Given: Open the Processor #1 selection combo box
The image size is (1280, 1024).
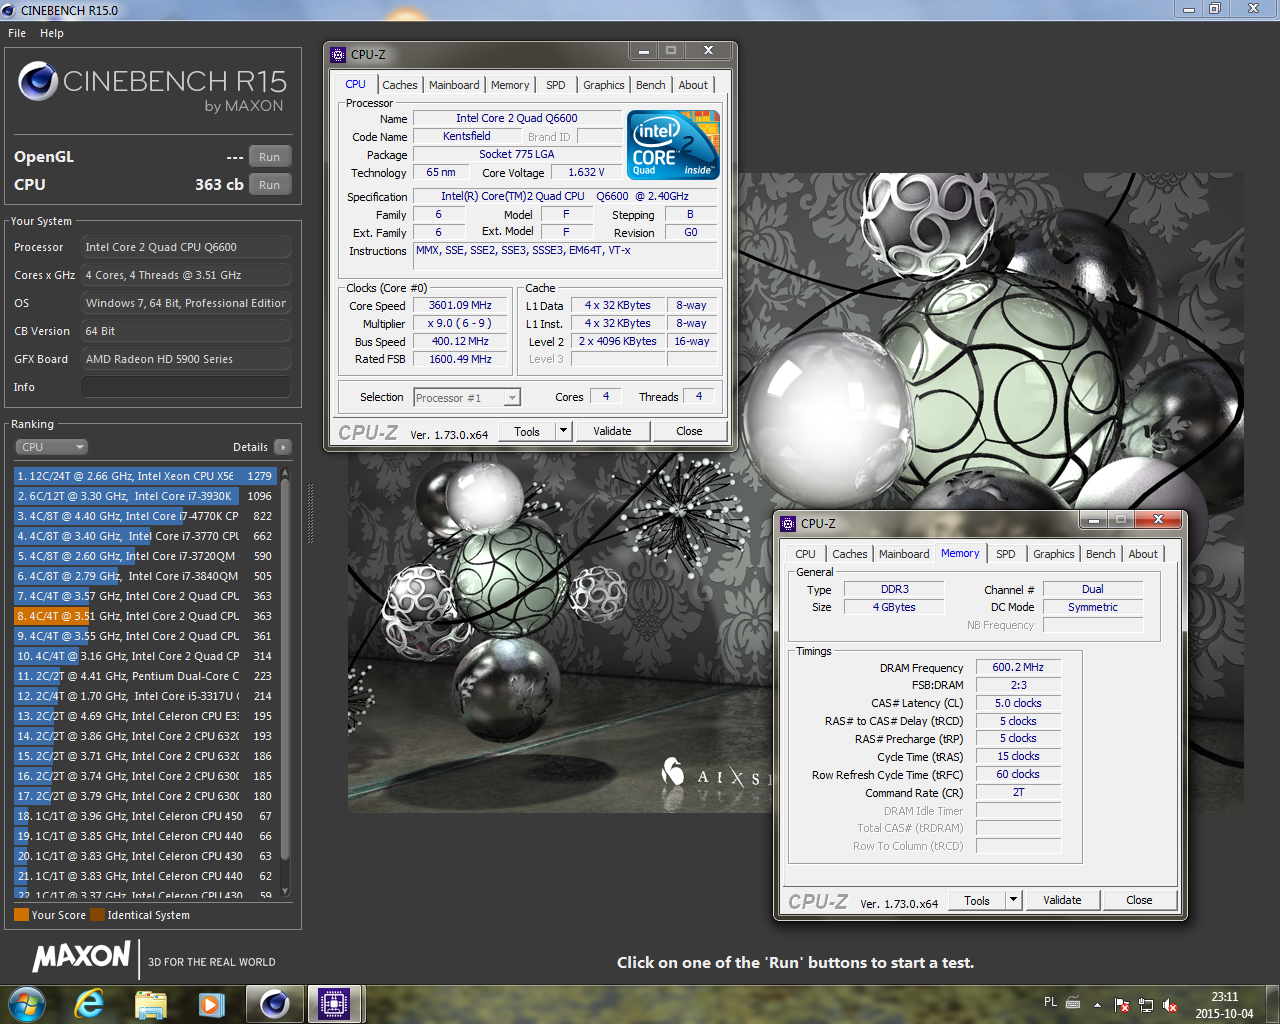Looking at the screenshot, I should (x=467, y=398).
